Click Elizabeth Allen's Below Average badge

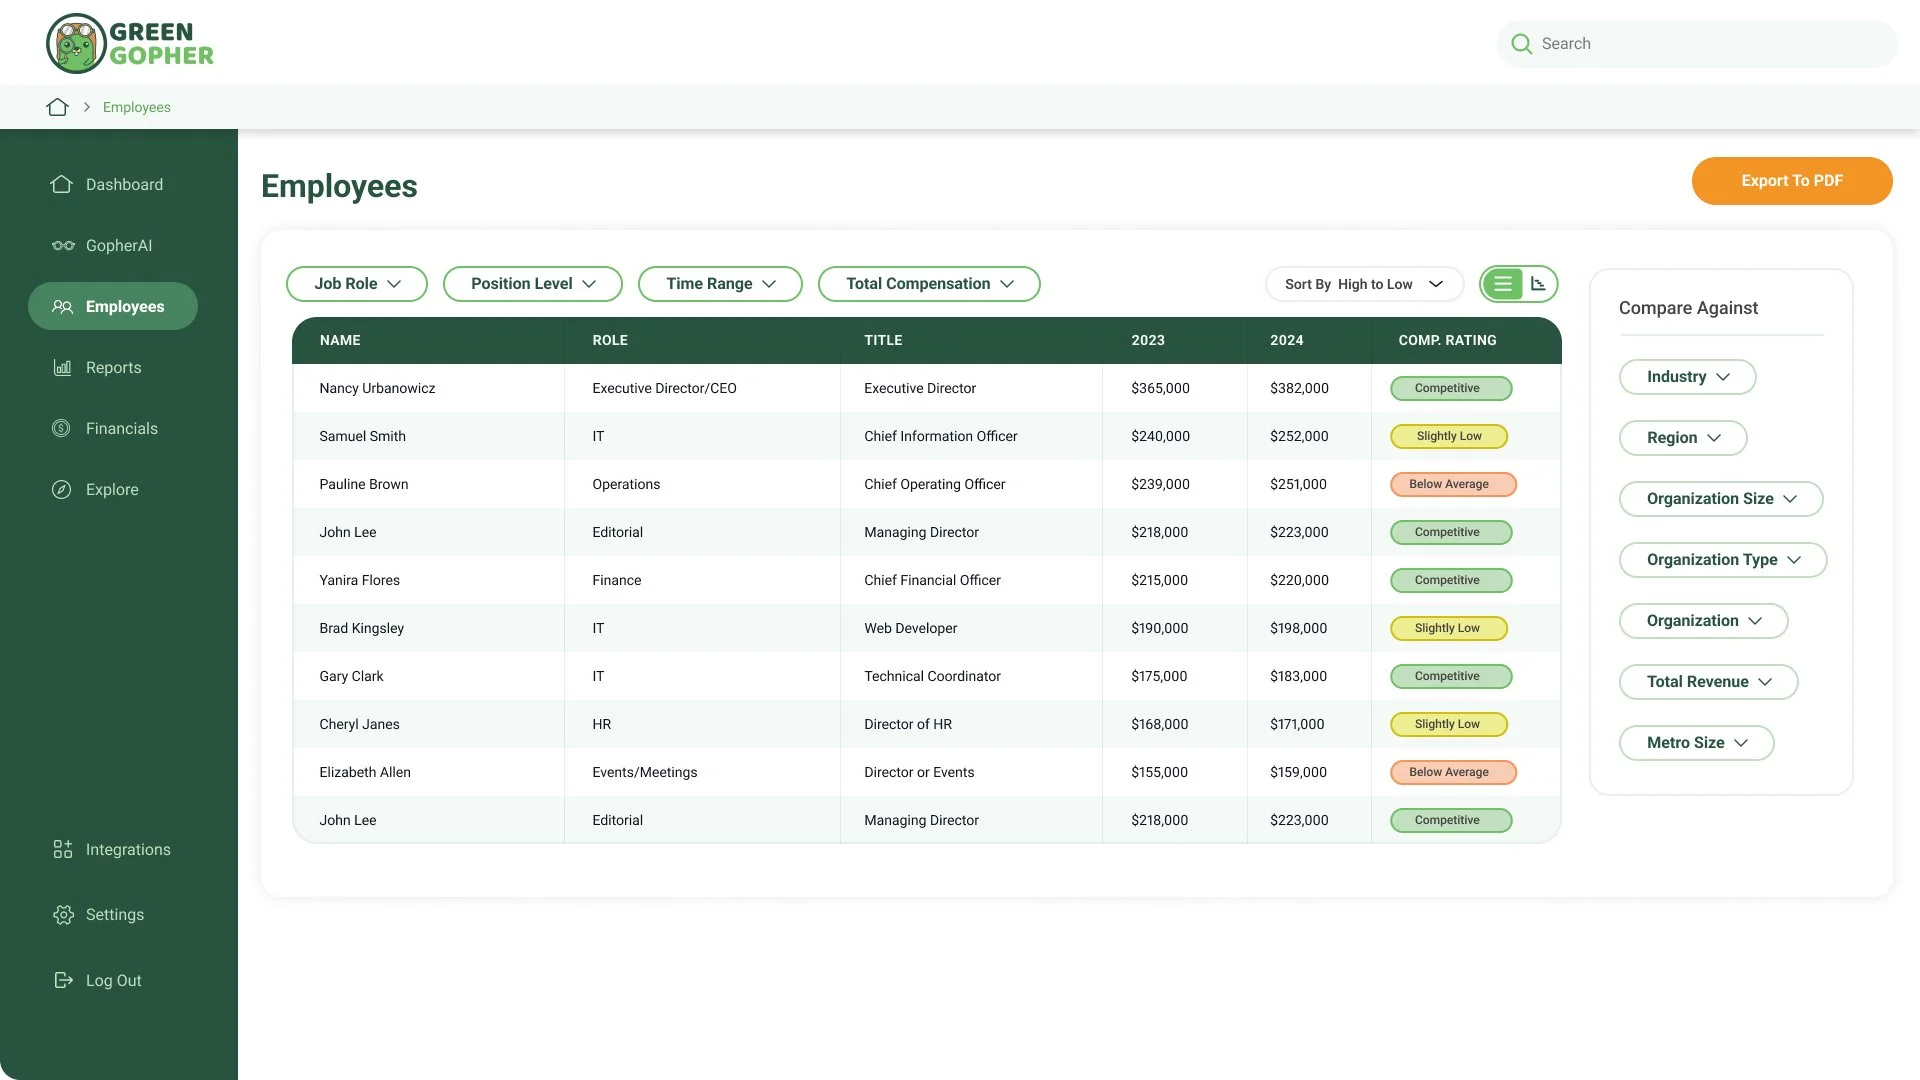[x=1453, y=772]
